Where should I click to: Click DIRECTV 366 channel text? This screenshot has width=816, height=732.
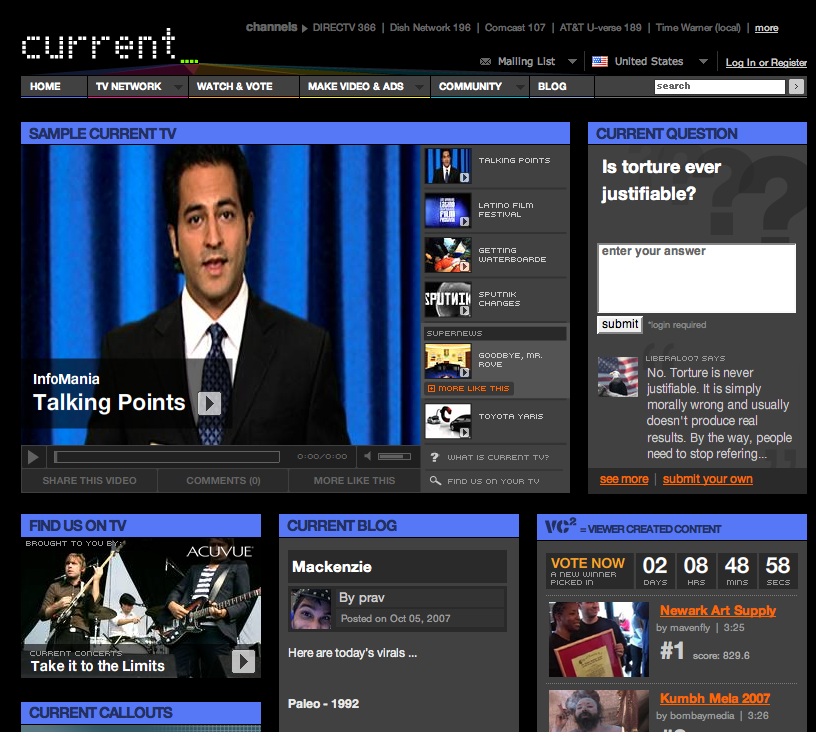click(344, 28)
